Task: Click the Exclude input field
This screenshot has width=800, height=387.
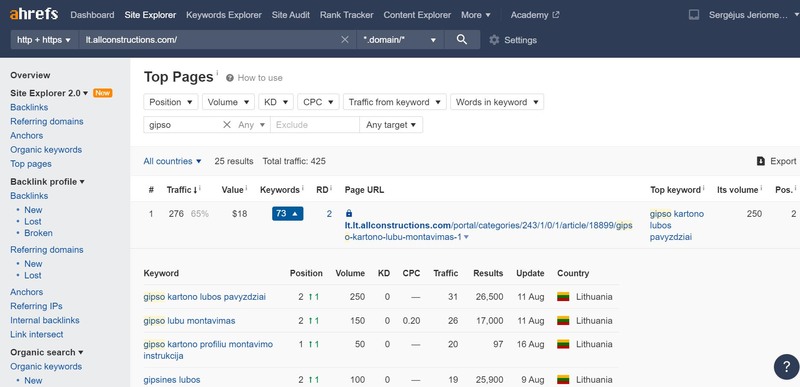Action: pos(315,124)
